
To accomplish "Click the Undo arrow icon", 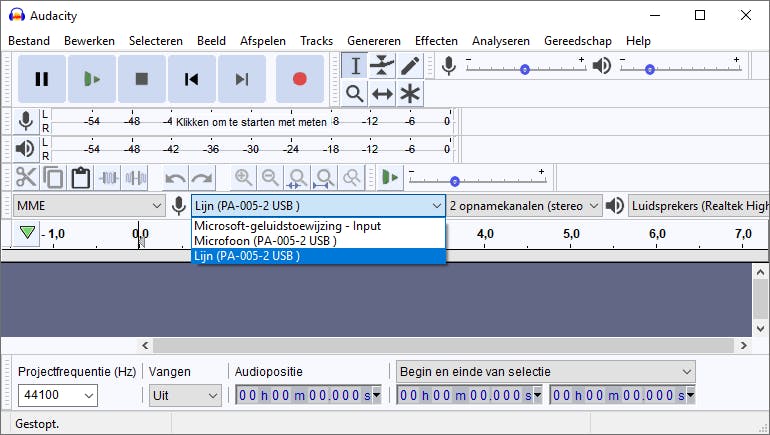I will pyautogui.click(x=175, y=177).
